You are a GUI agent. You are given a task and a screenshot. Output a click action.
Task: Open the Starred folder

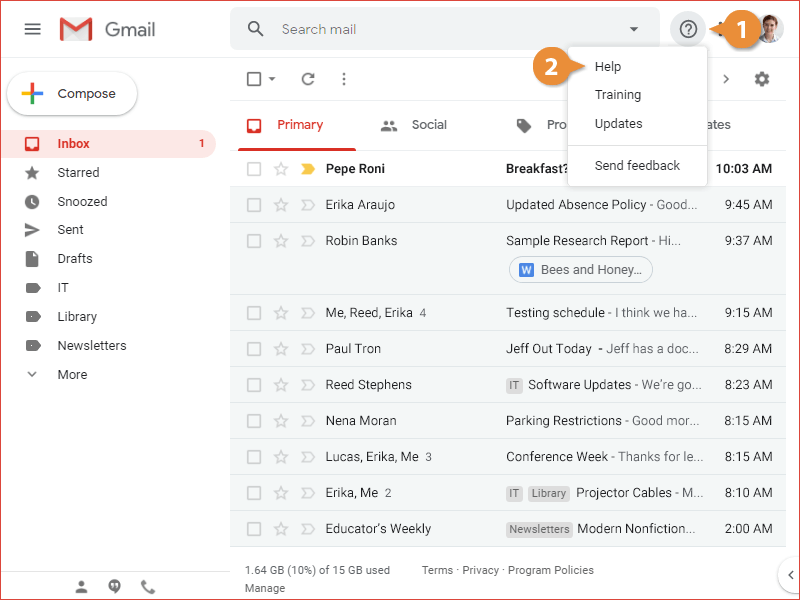click(x=78, y=172)
